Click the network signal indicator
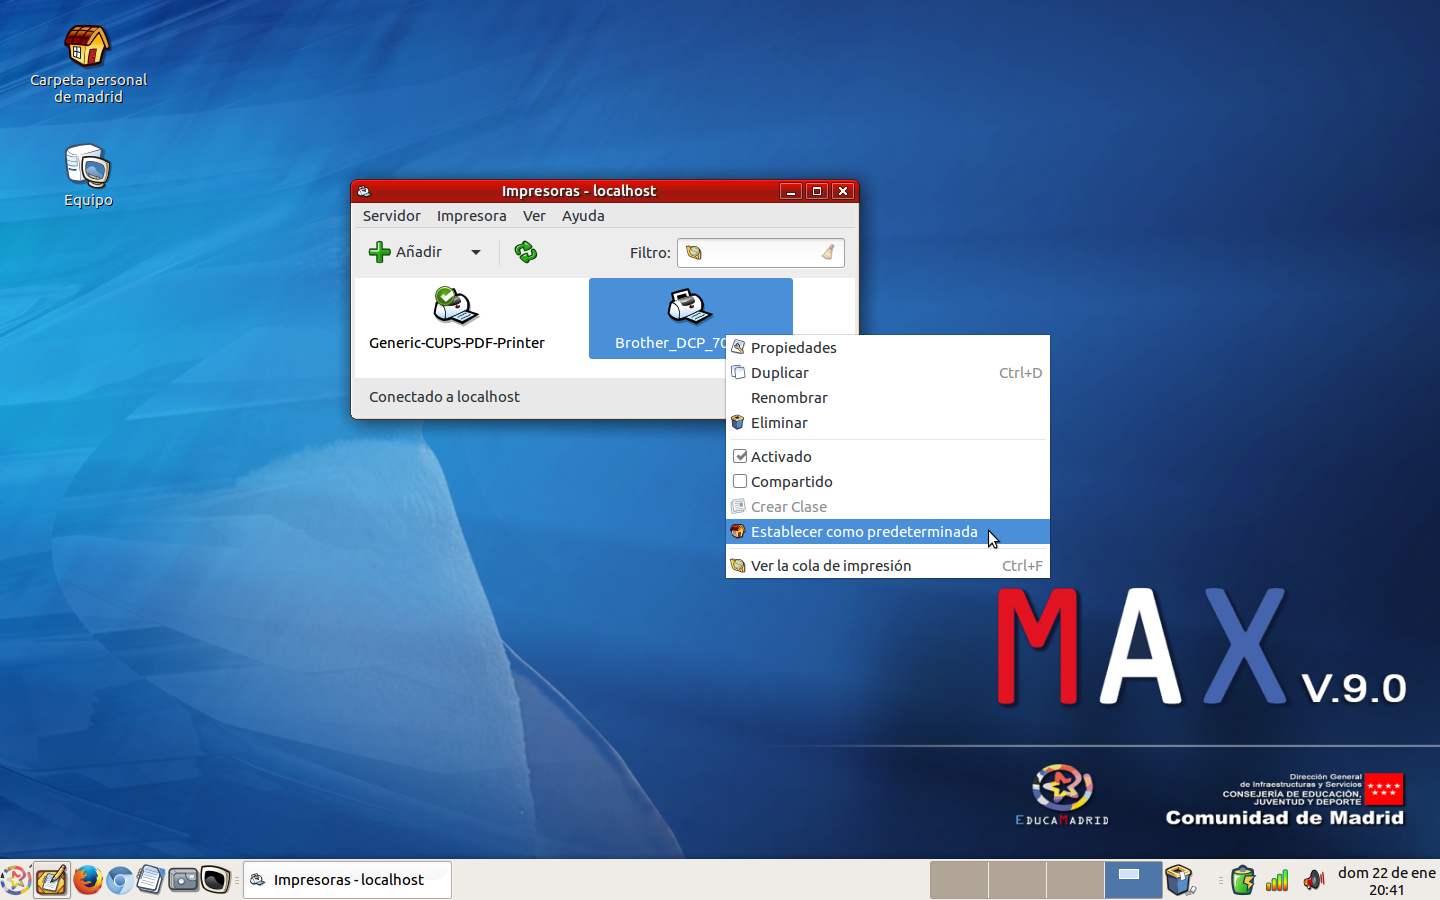 click(x=1277, y=880)
